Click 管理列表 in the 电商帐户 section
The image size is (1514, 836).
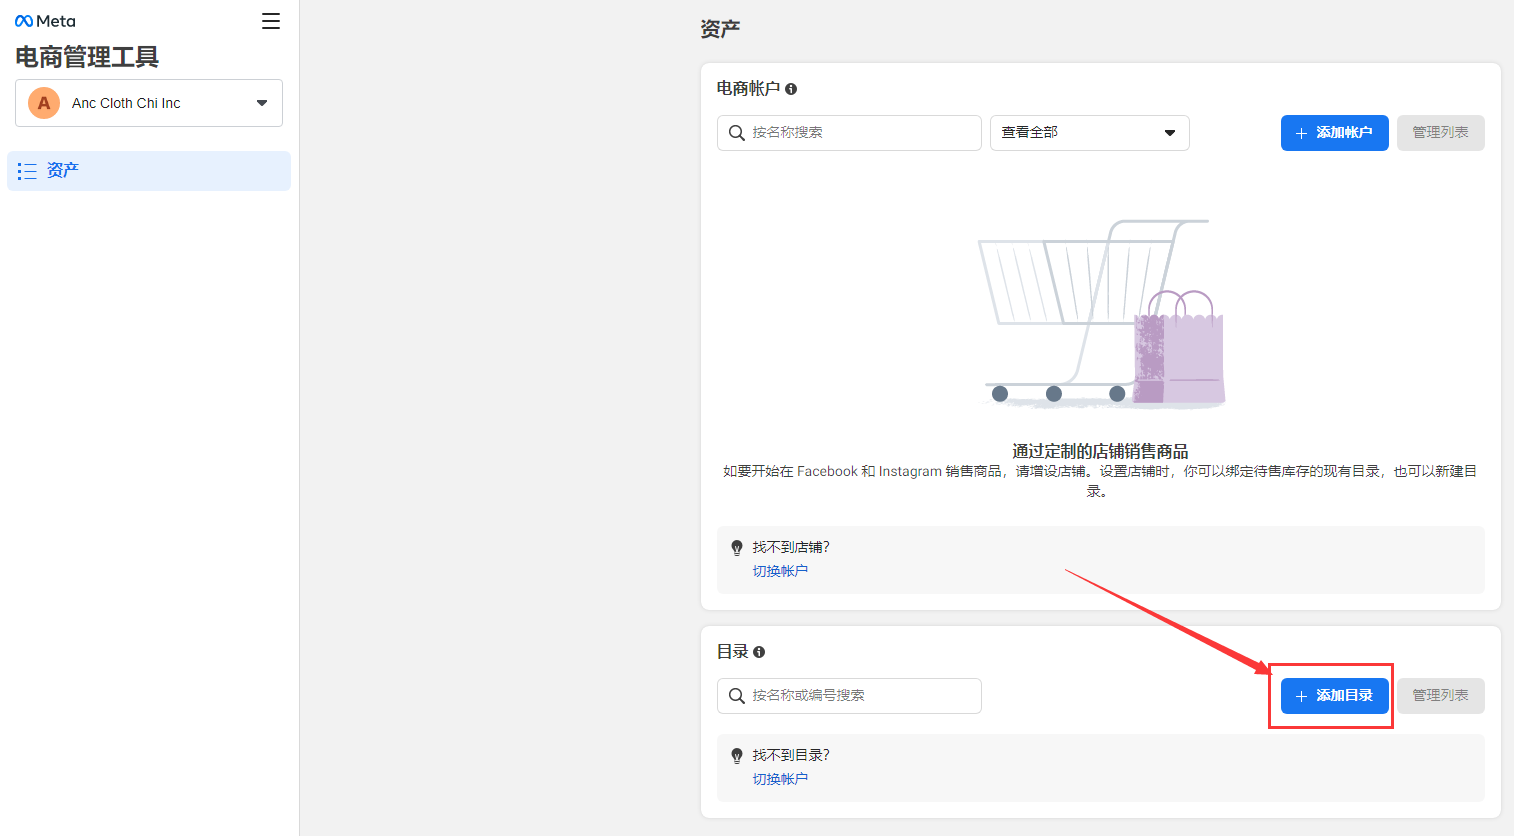click(1440, 133)
